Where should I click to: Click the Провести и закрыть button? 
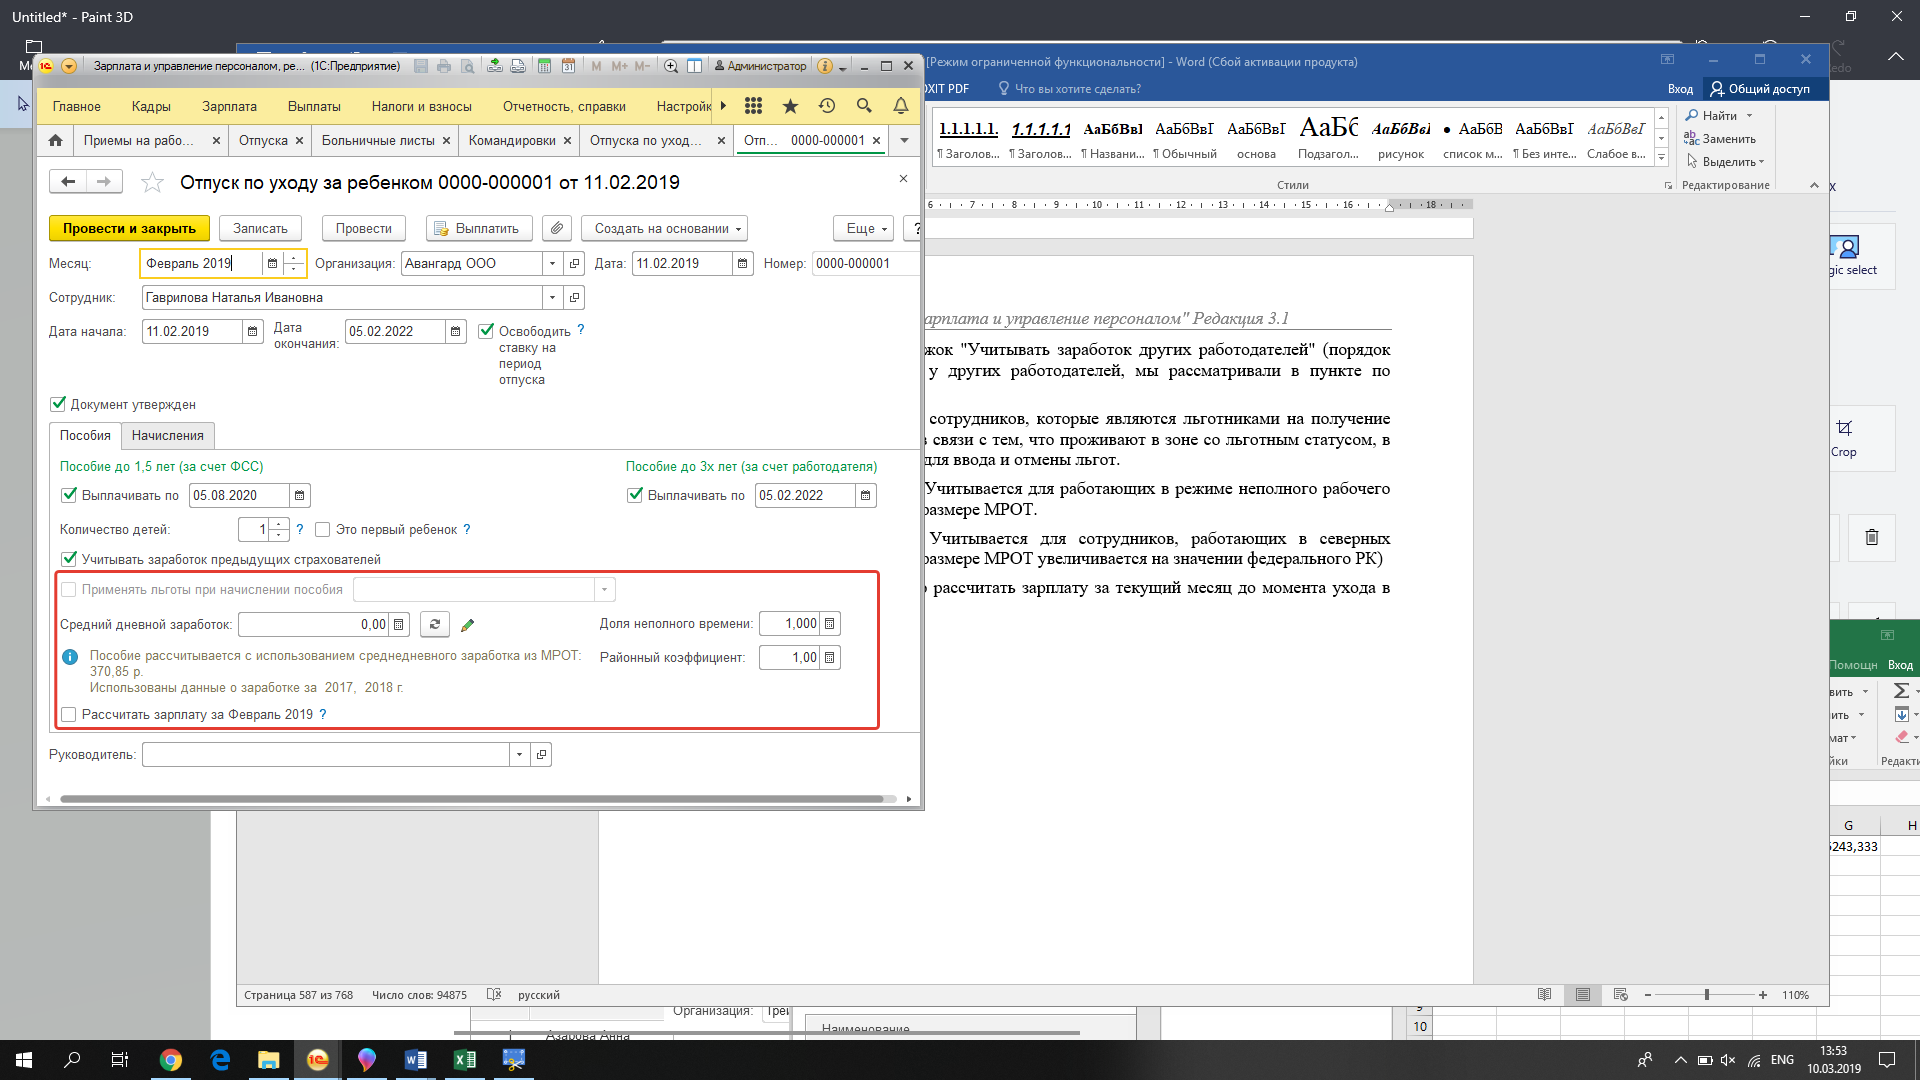tap(129, 228)
